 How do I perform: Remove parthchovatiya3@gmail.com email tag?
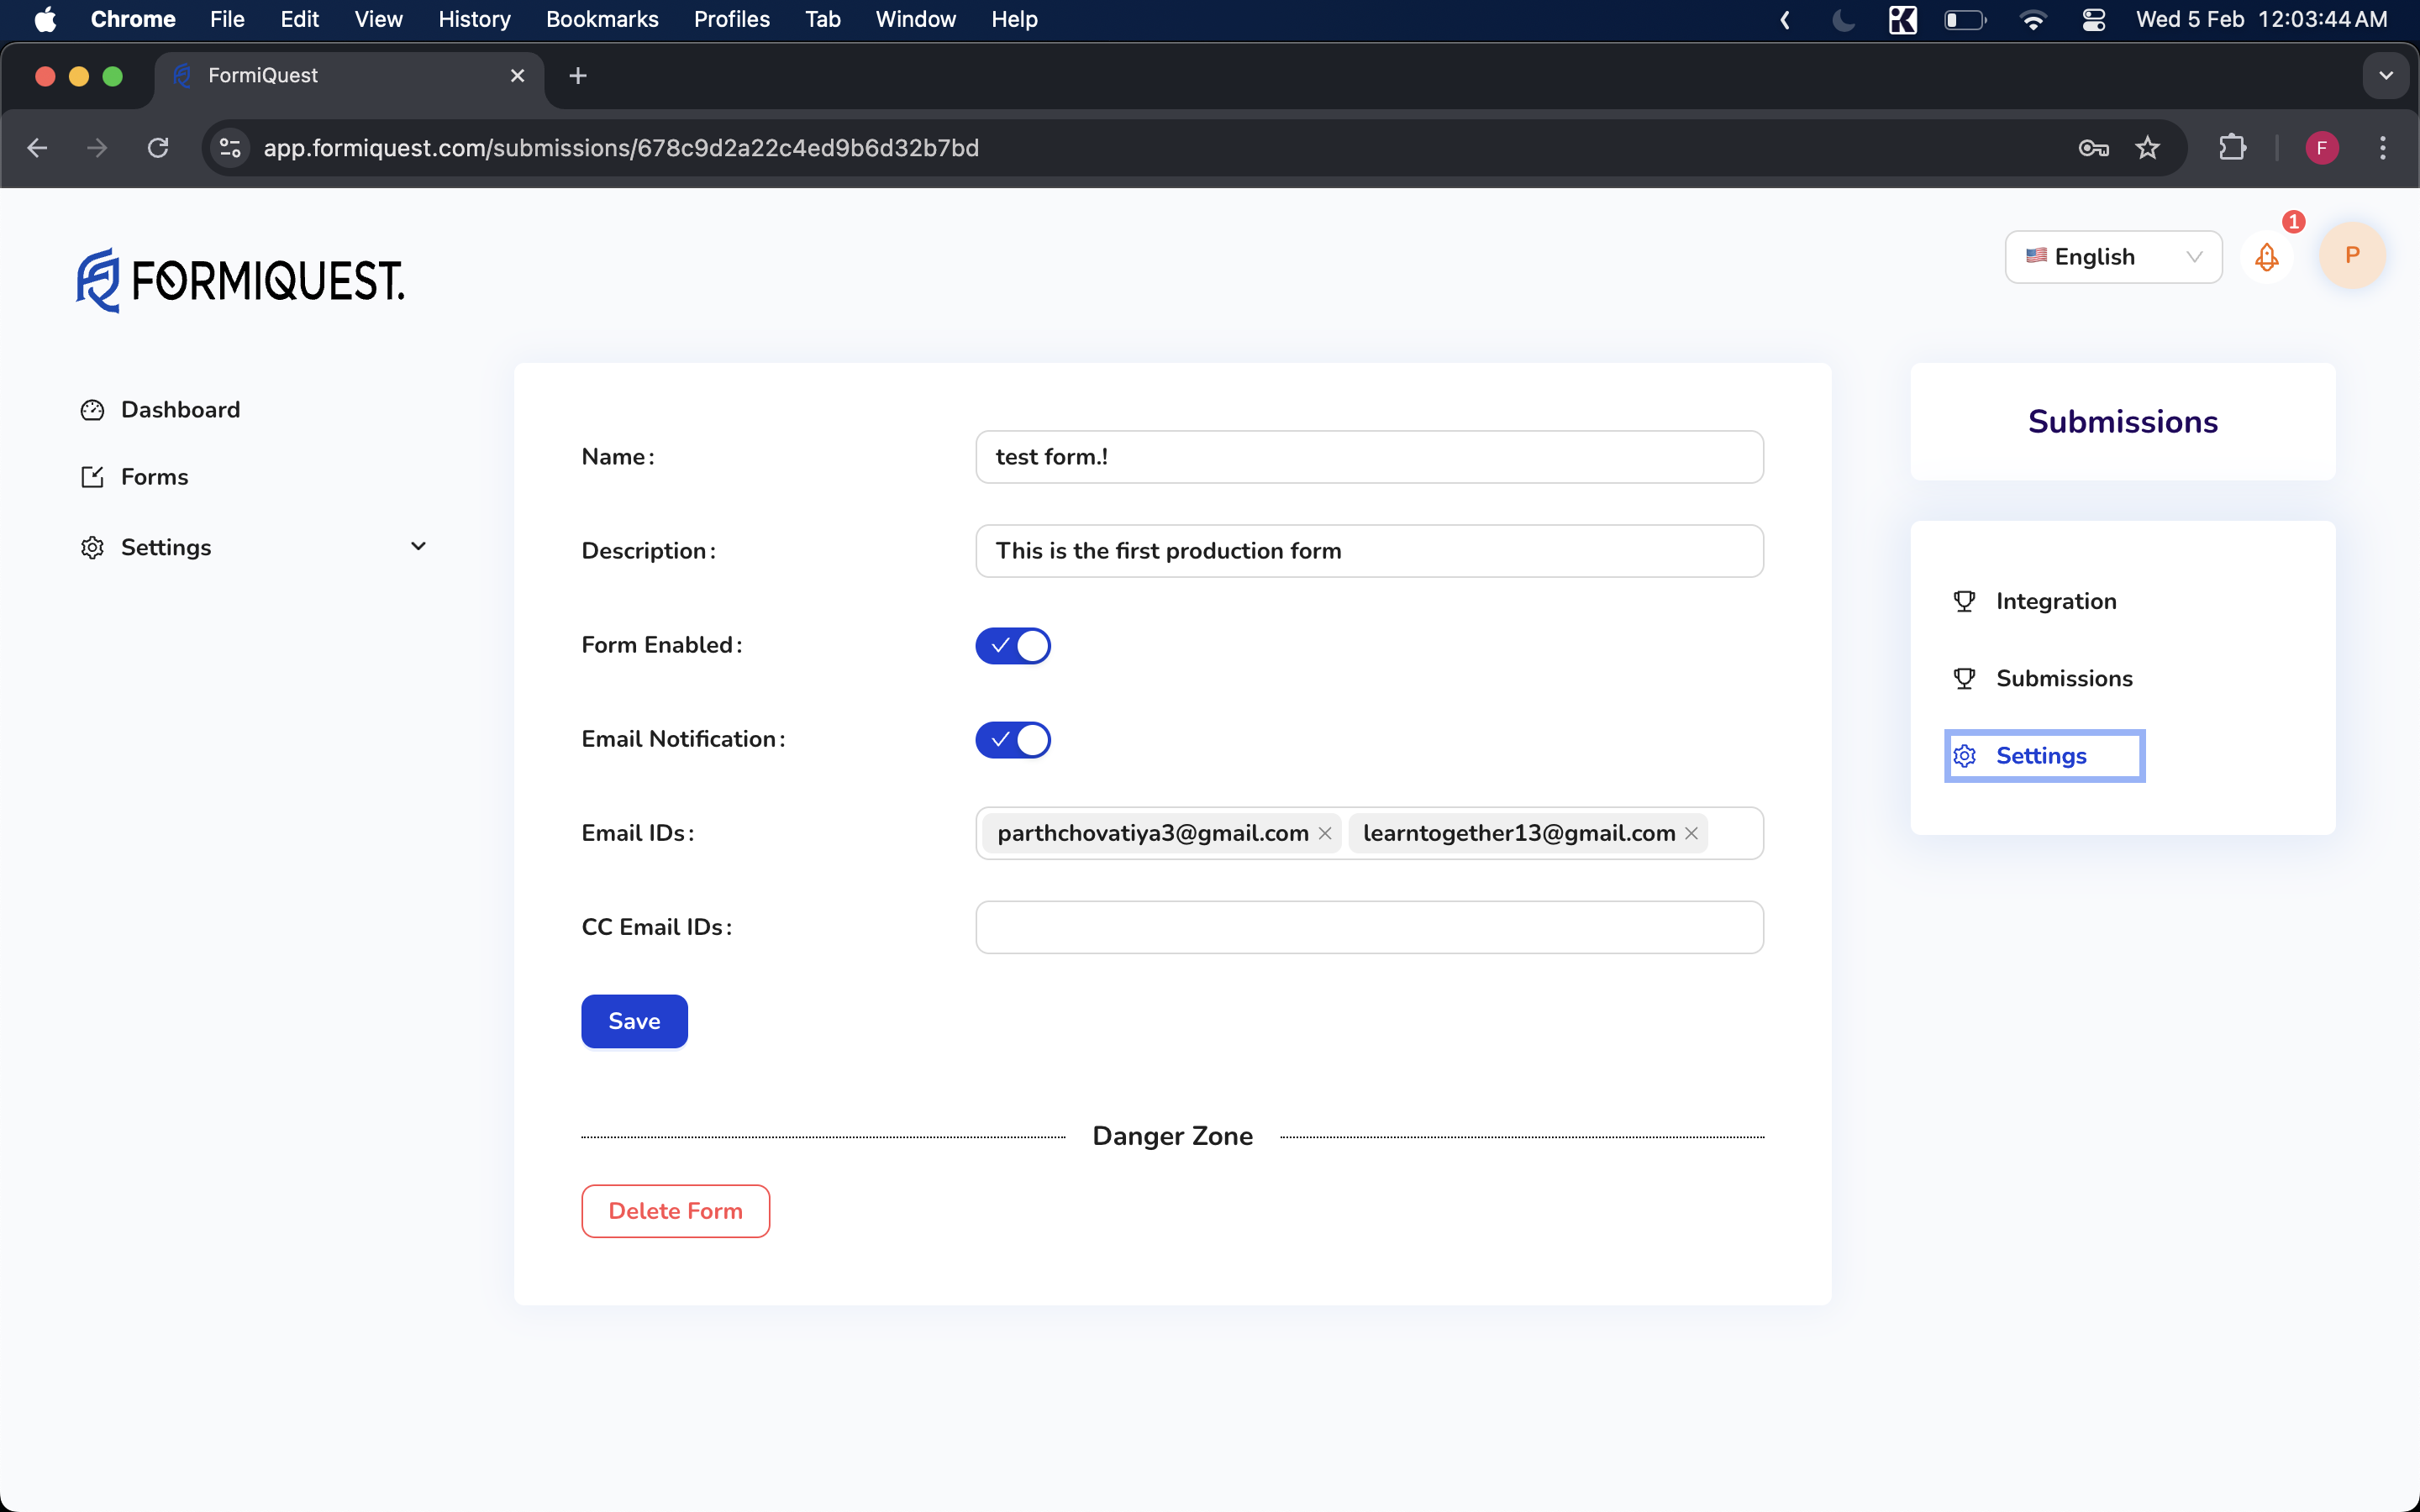click(x=1325, y=833)
